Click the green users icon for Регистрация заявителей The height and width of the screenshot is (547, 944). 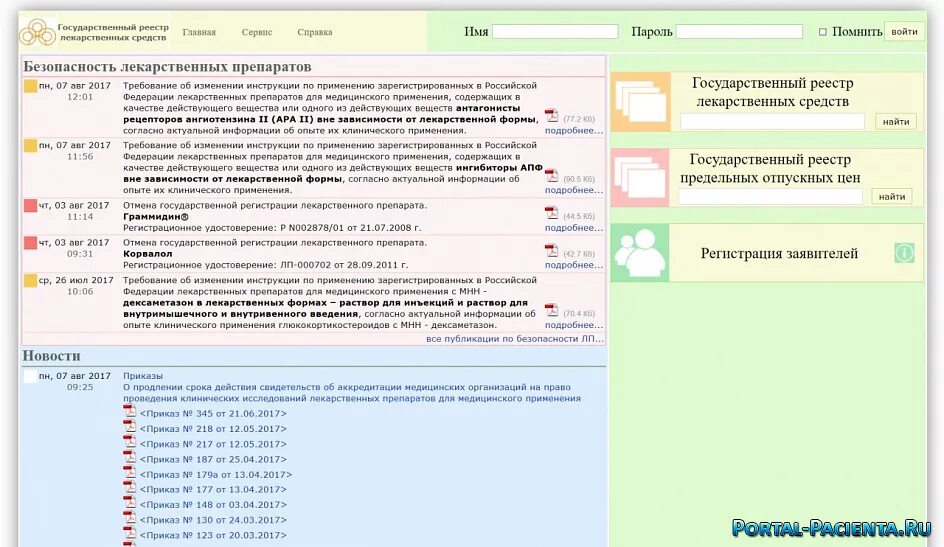[x=641, y=253]
